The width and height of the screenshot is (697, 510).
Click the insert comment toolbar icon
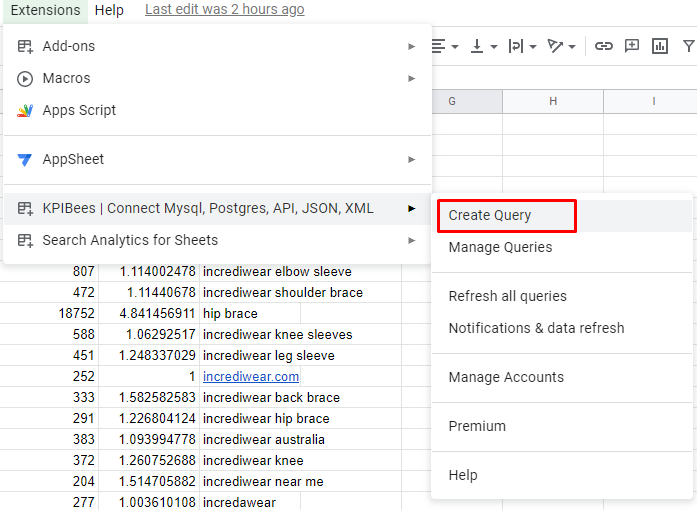(x=632, y=46)
